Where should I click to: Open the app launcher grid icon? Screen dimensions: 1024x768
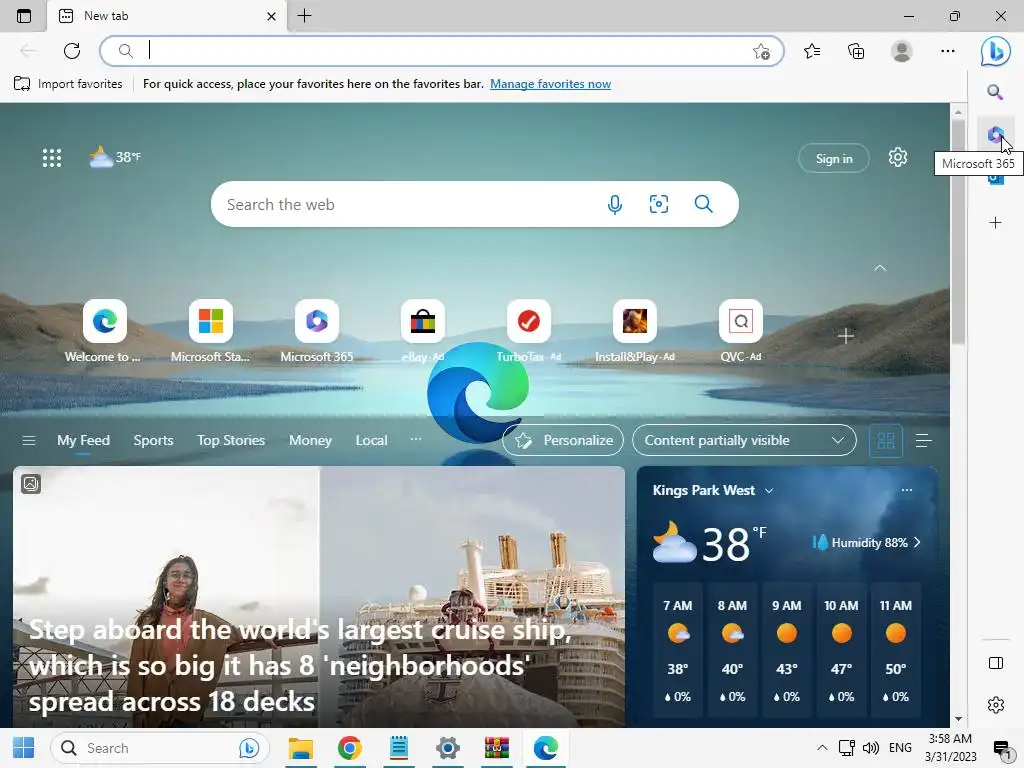pyautogui.click(x=52, y=157)
